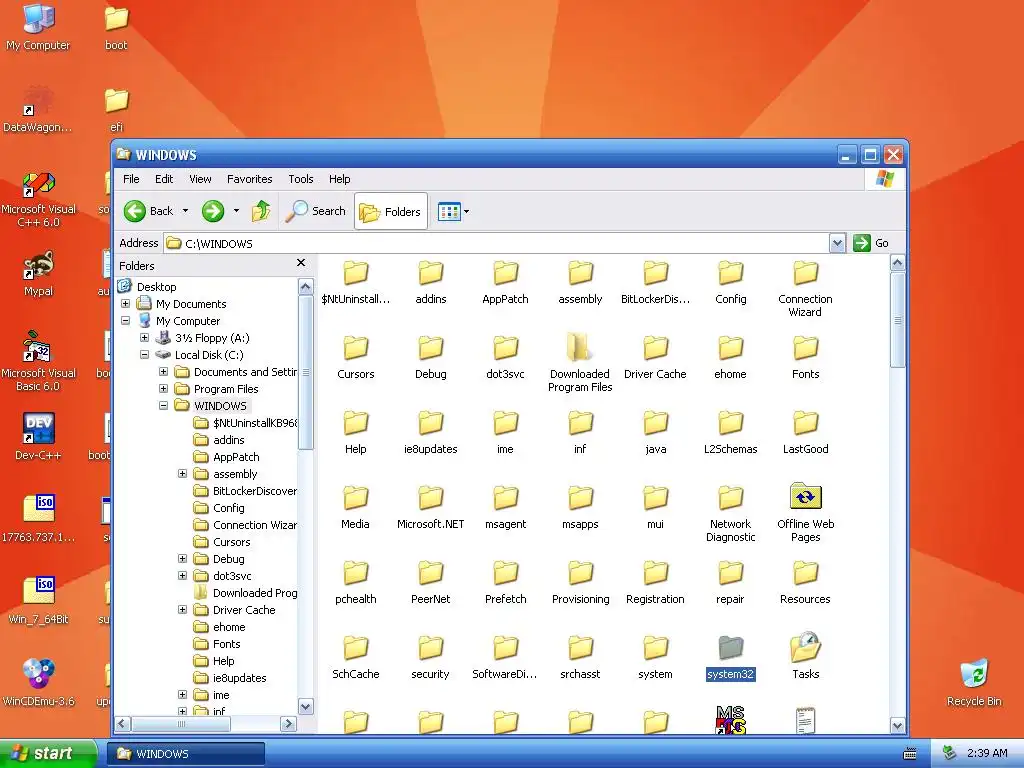Select the Prefetch folder
The height and width of the screenshot is (768, 1024).
[505, 582]
